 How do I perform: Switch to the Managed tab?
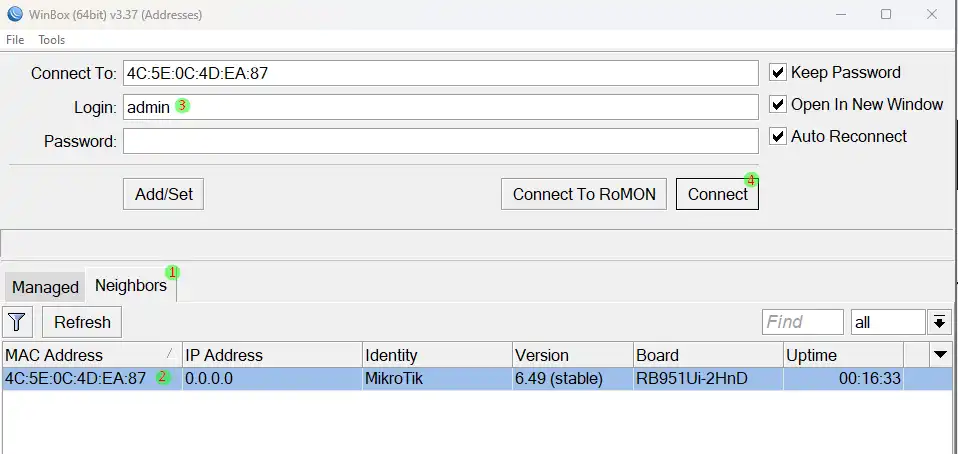(x=45, y=287)
